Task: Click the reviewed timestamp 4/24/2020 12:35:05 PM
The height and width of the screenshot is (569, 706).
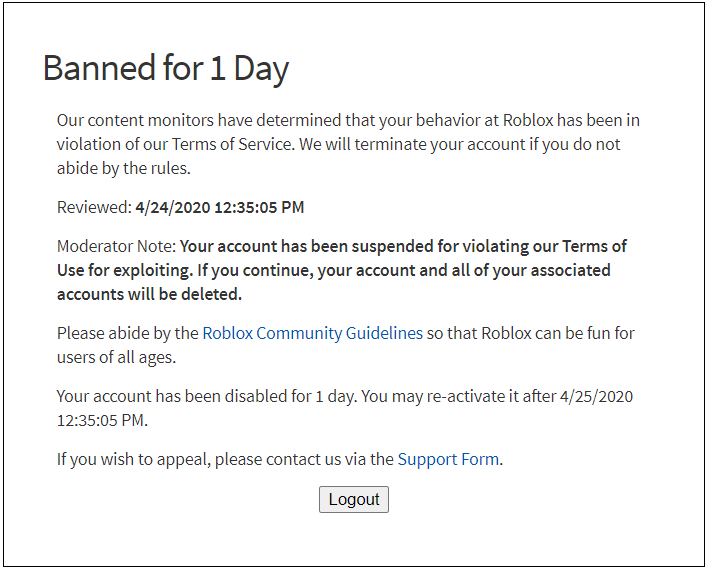Action: tap(219, 208)
